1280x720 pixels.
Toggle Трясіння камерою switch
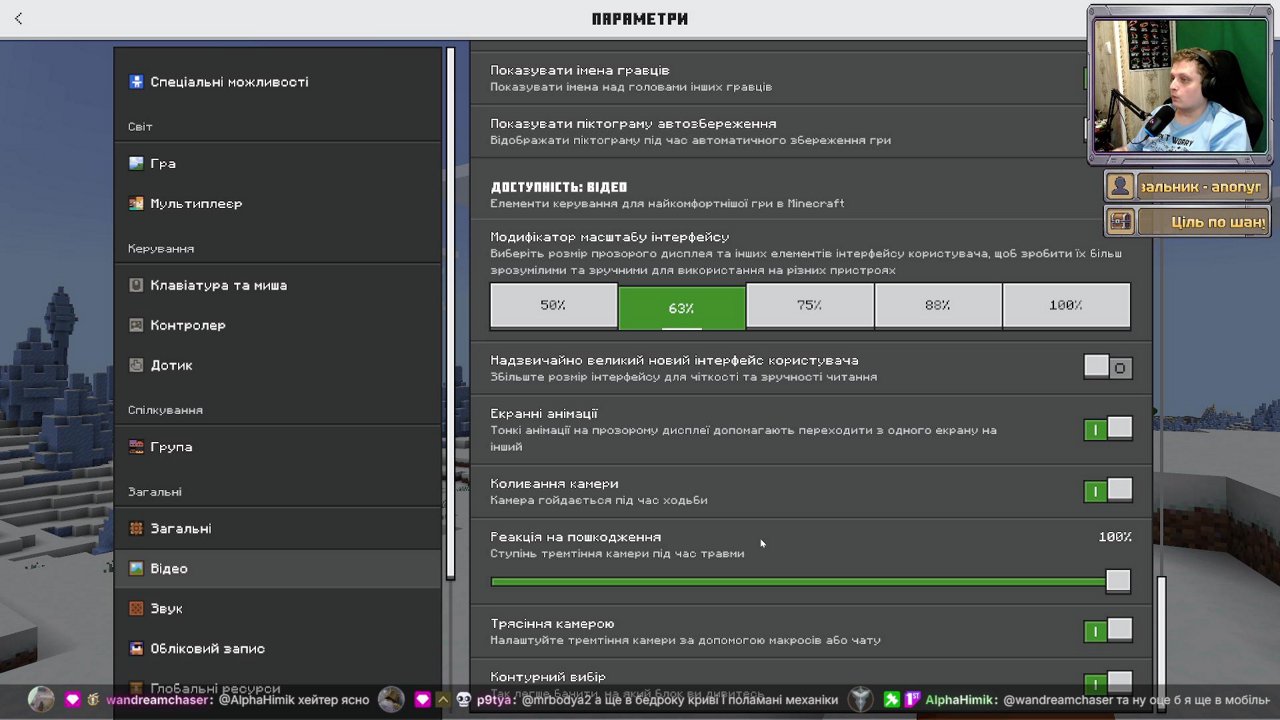[1108, 631]
